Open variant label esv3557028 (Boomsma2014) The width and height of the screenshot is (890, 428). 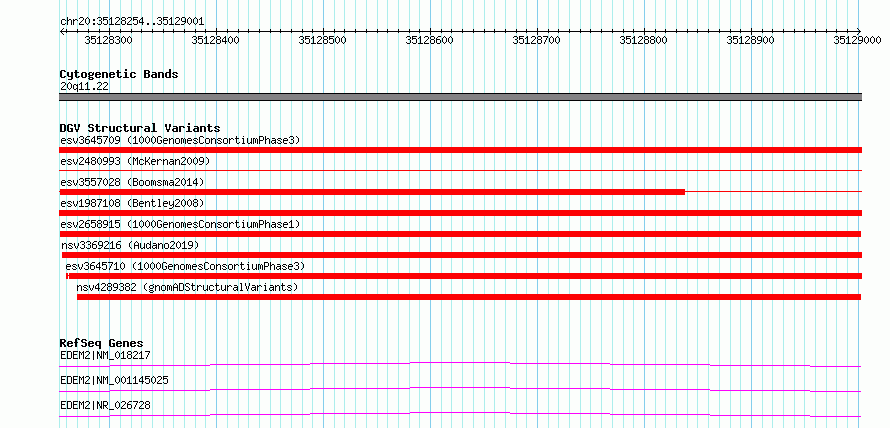coord(132,182)
